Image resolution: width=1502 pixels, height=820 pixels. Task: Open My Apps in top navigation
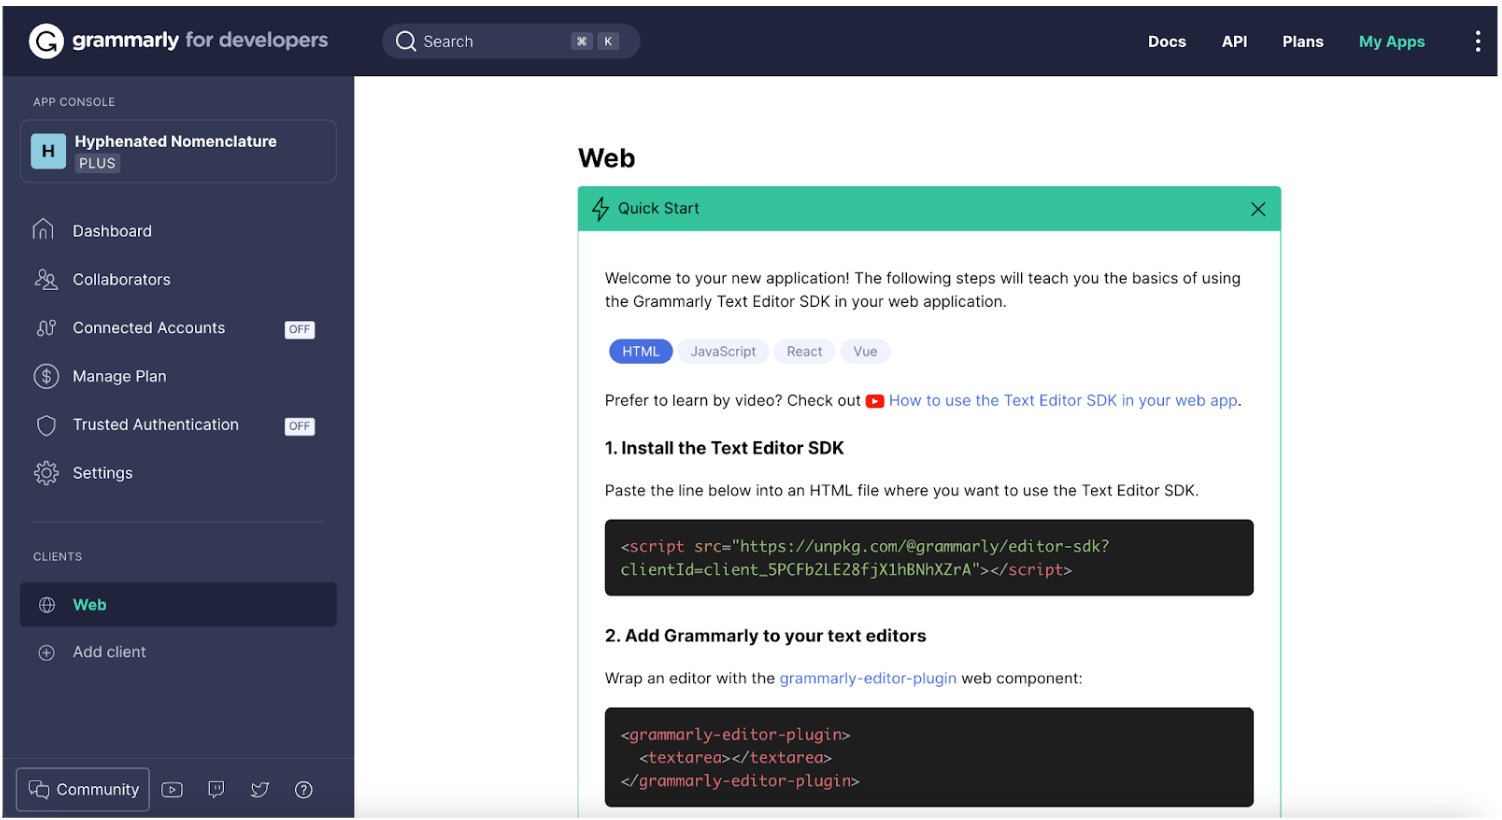click(x=1391, y=41)
